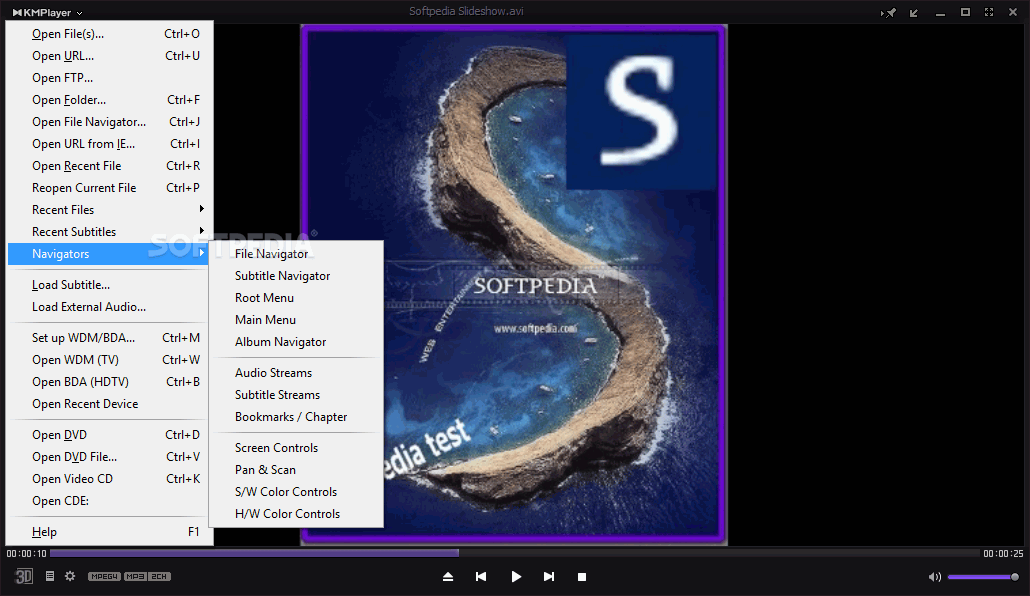1030x596 pixels.
Task: Open the 3D mode icon
Action: click(x=24, y=576)
